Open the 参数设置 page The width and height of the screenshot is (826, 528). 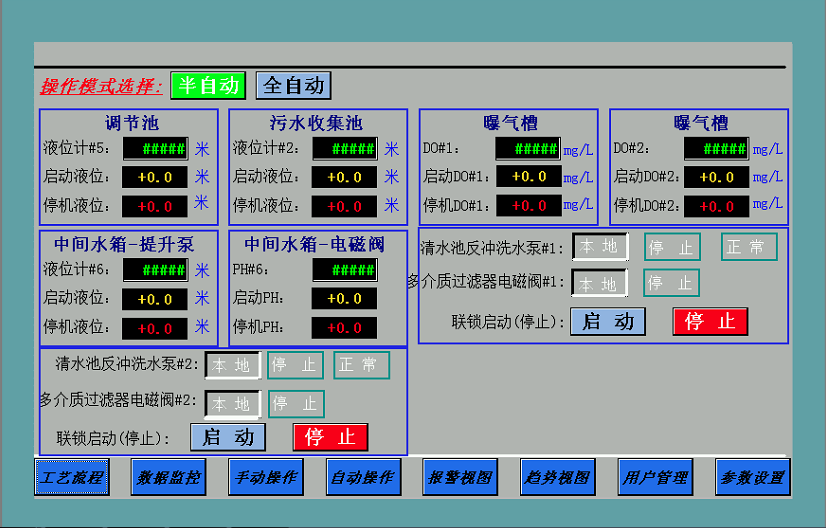point(752,478)
